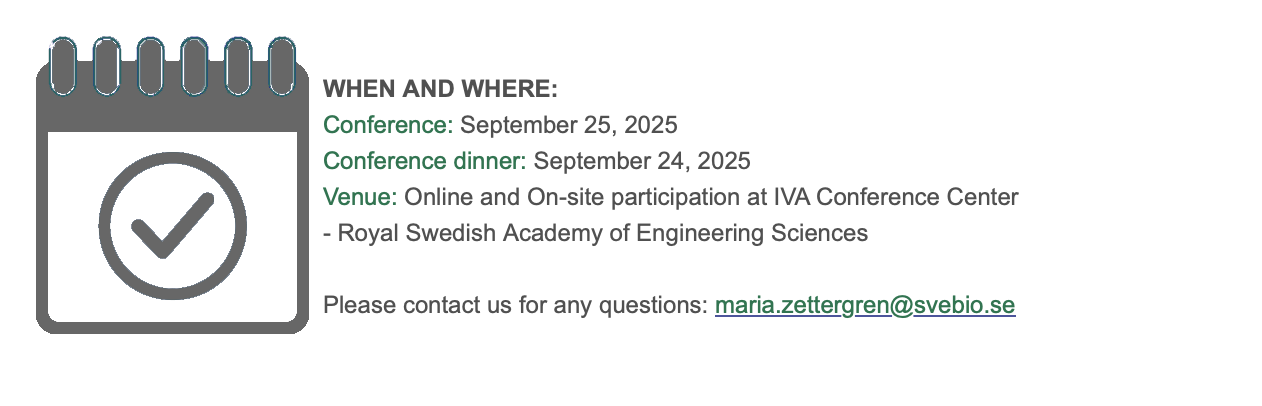The image size is (1262, 406).
Task: Click the leftmost spiral ring on the calendar
Action: pyautogui.click(x=63, y=66)
